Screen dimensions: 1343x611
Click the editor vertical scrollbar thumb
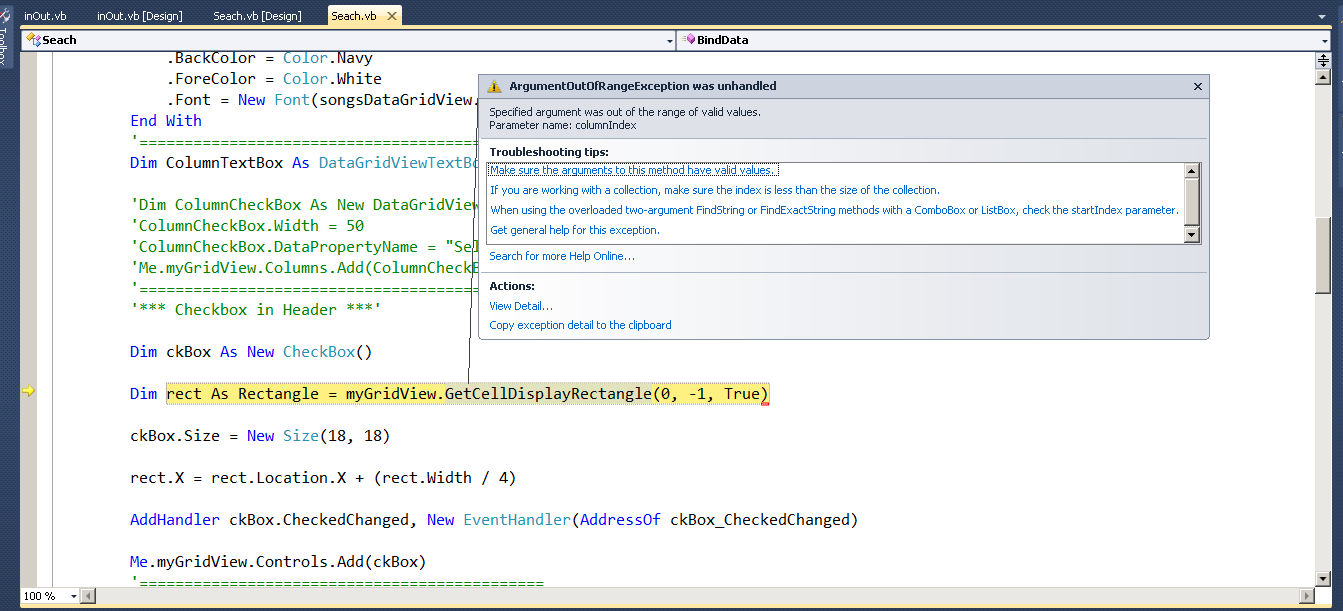[1323, 255]
